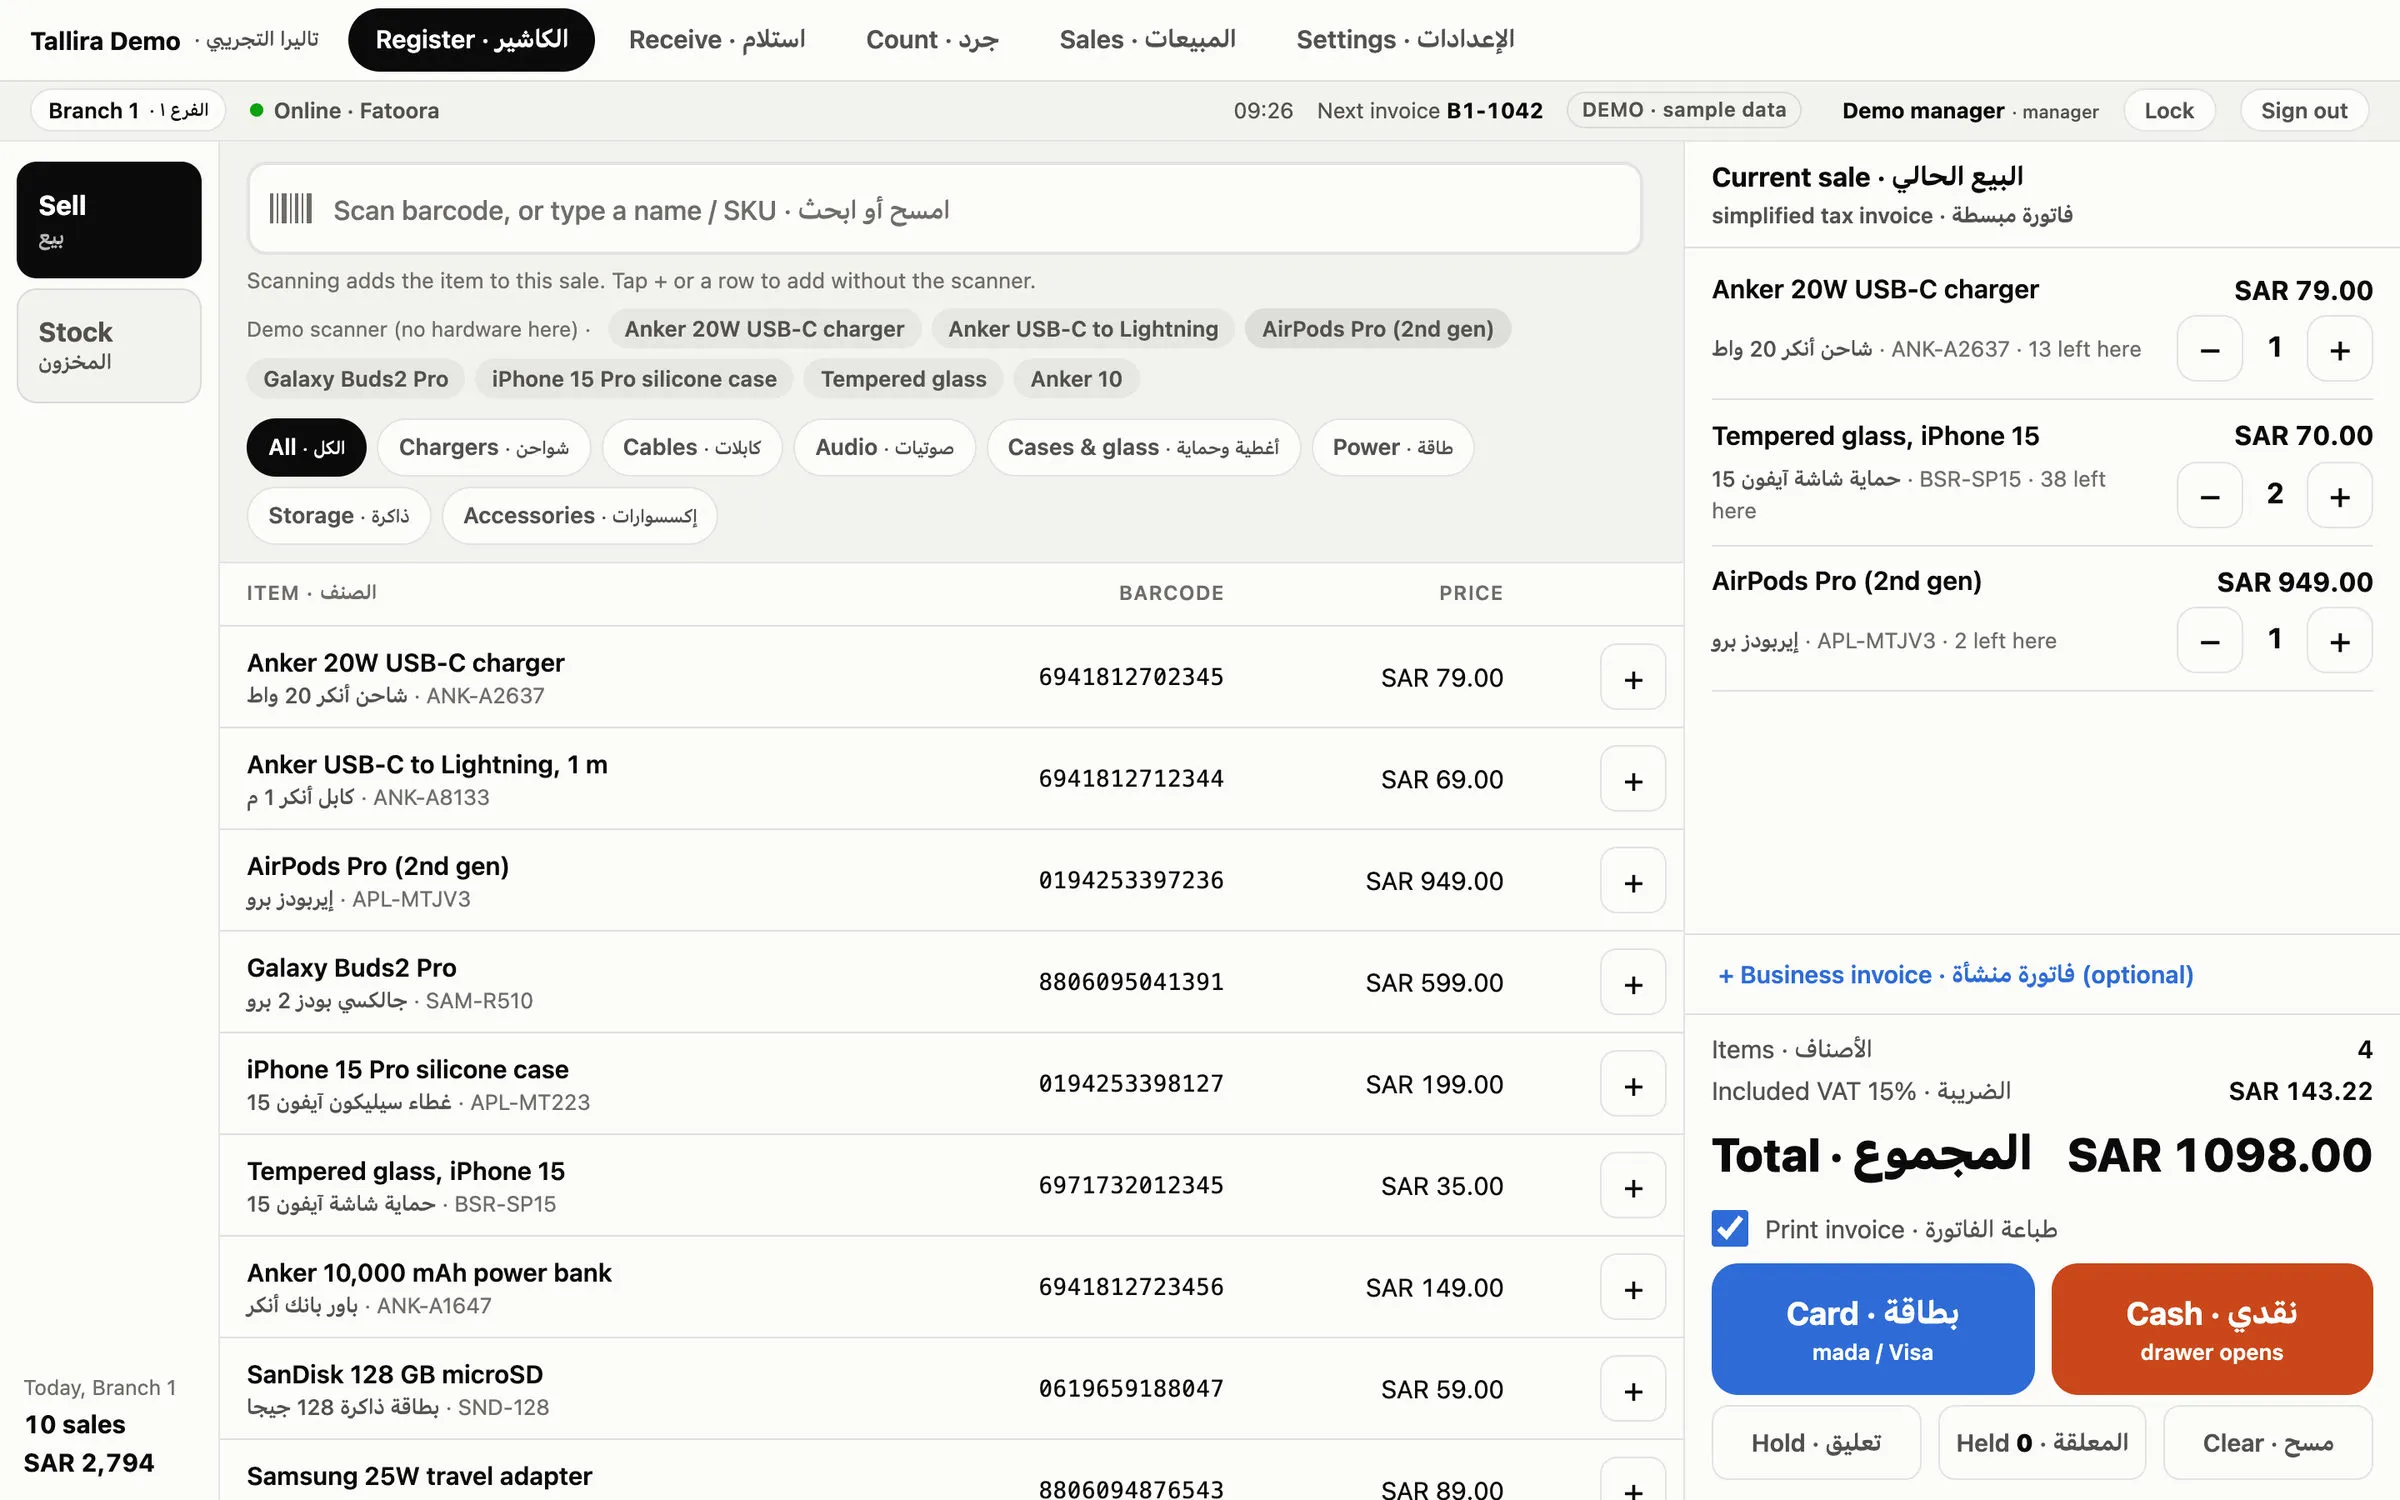The image size is (2400, 1500).
Task: Filter by Audio category
Action: tap(884, 447)
